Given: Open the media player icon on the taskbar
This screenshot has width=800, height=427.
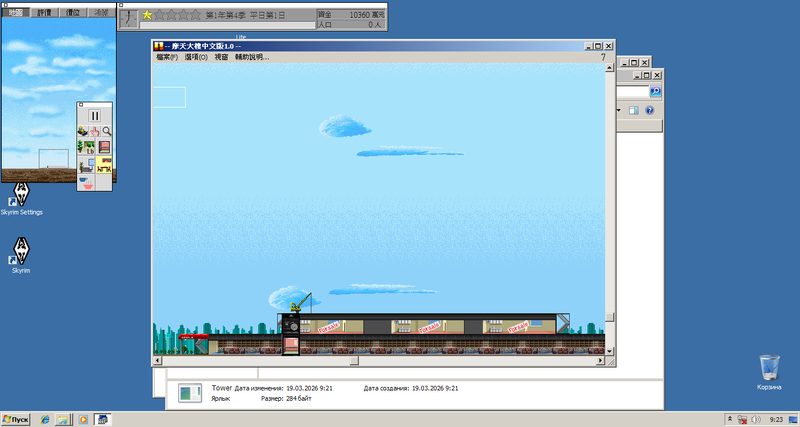Looking at the screenshot, I should (83, 419).
